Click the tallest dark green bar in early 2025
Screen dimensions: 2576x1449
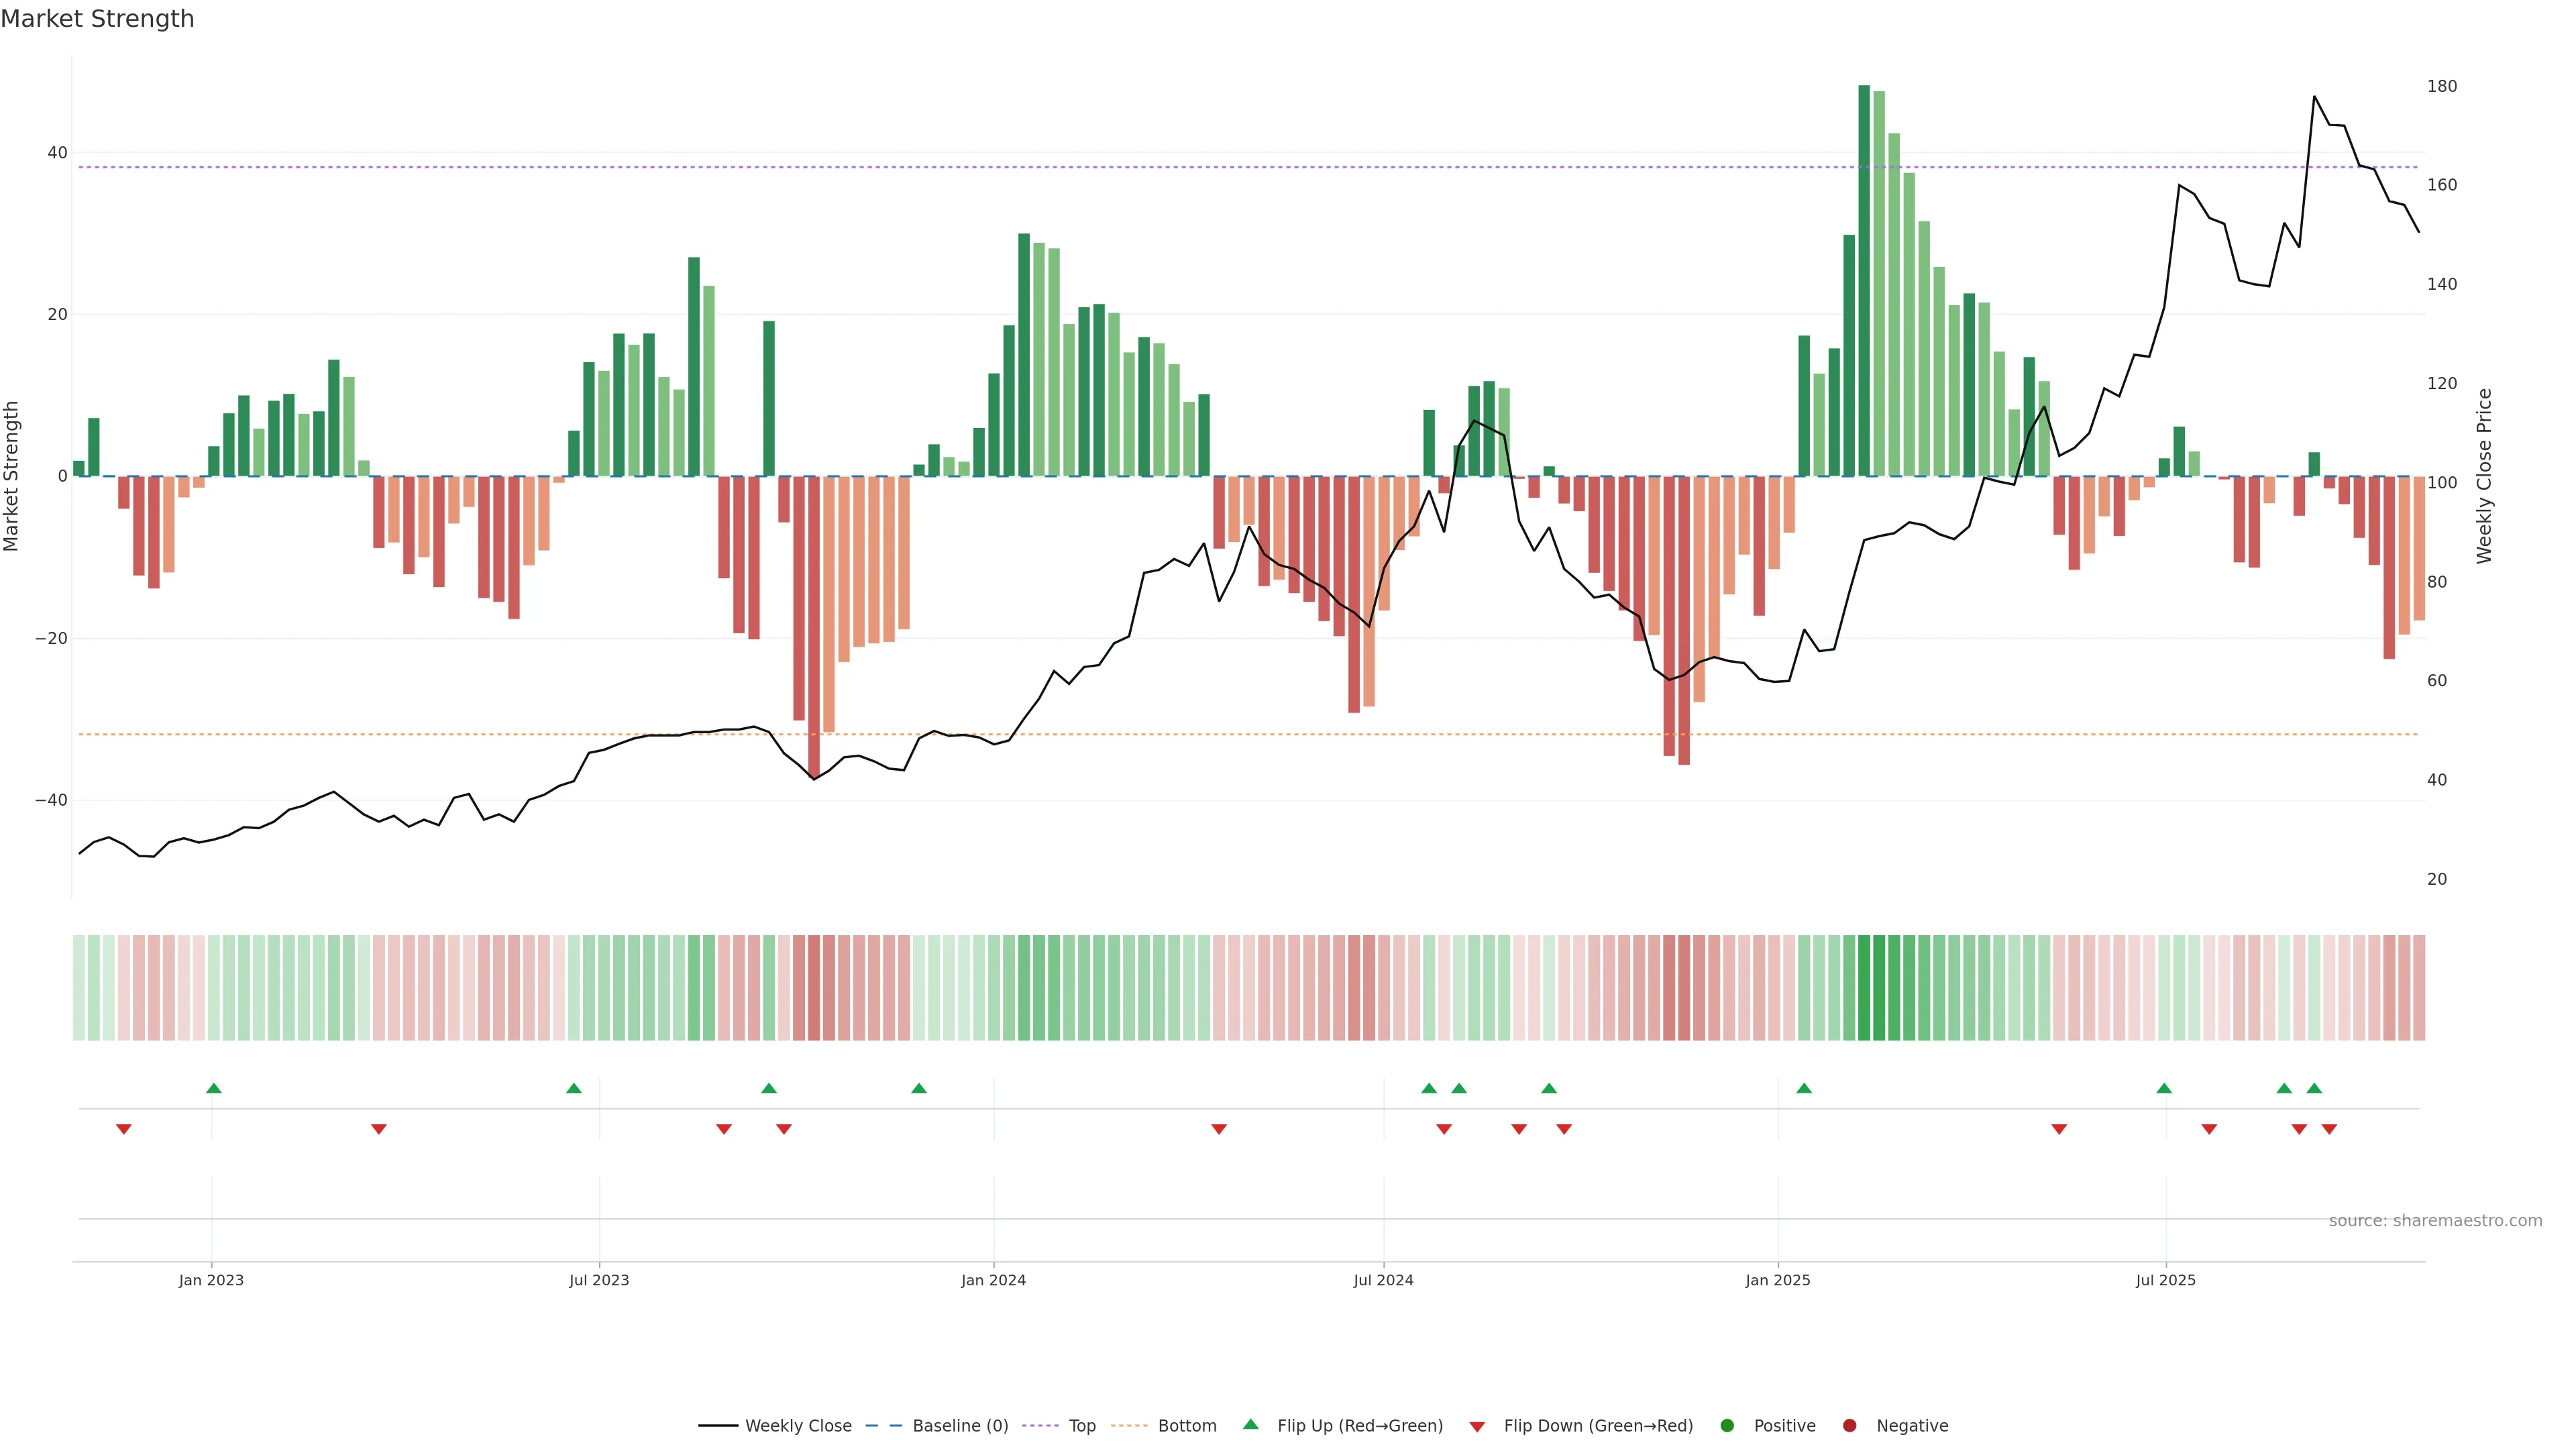(1864, 280)
